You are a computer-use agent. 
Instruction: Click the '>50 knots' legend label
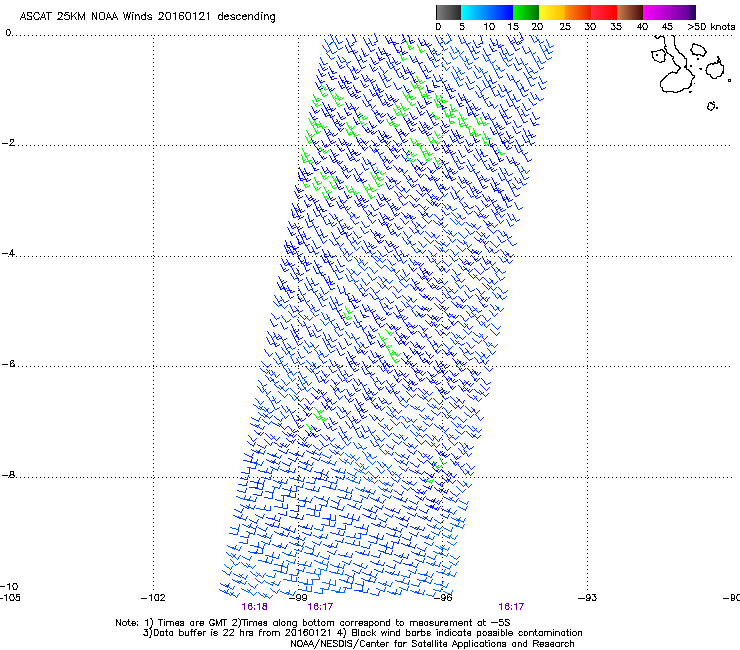tap(711, 27)
